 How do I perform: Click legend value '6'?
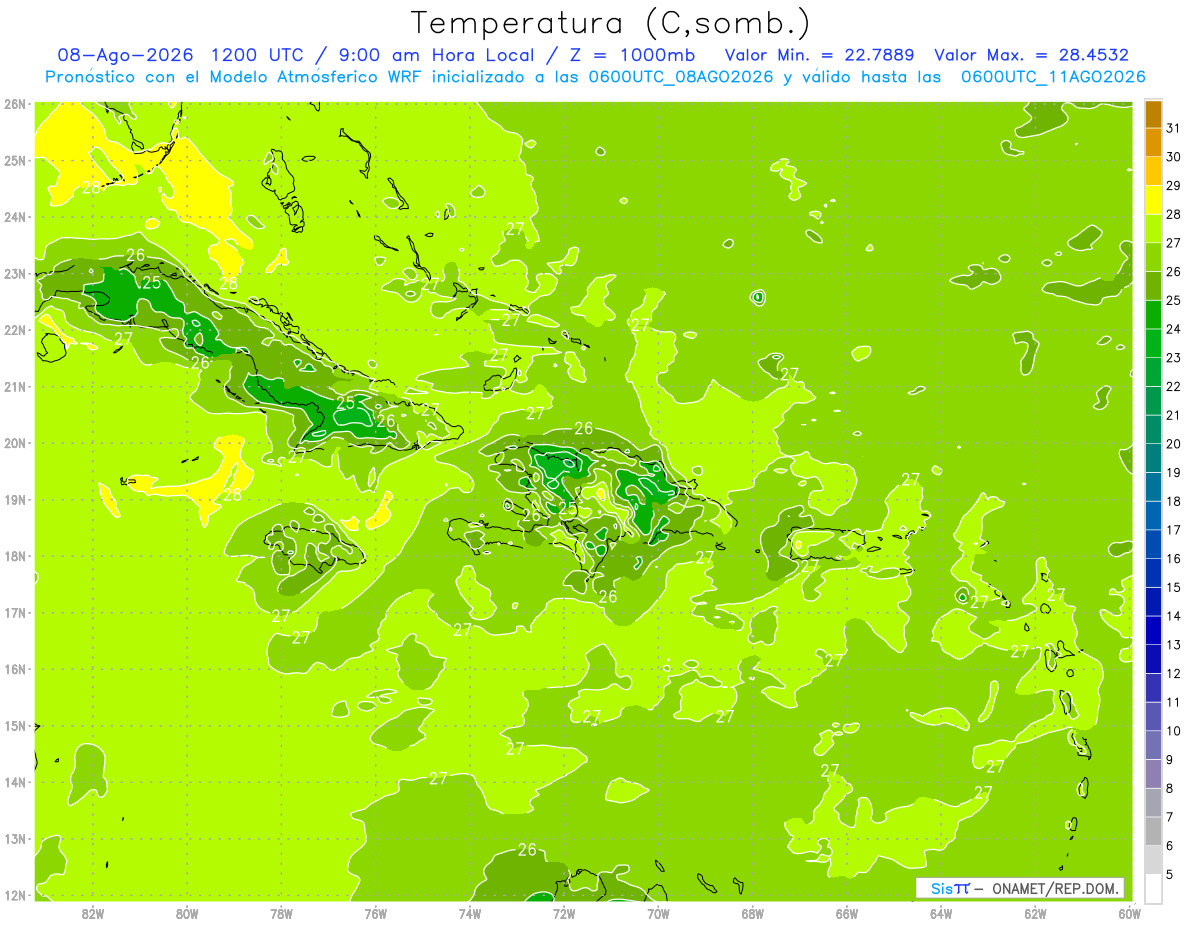click(1170, 845)
